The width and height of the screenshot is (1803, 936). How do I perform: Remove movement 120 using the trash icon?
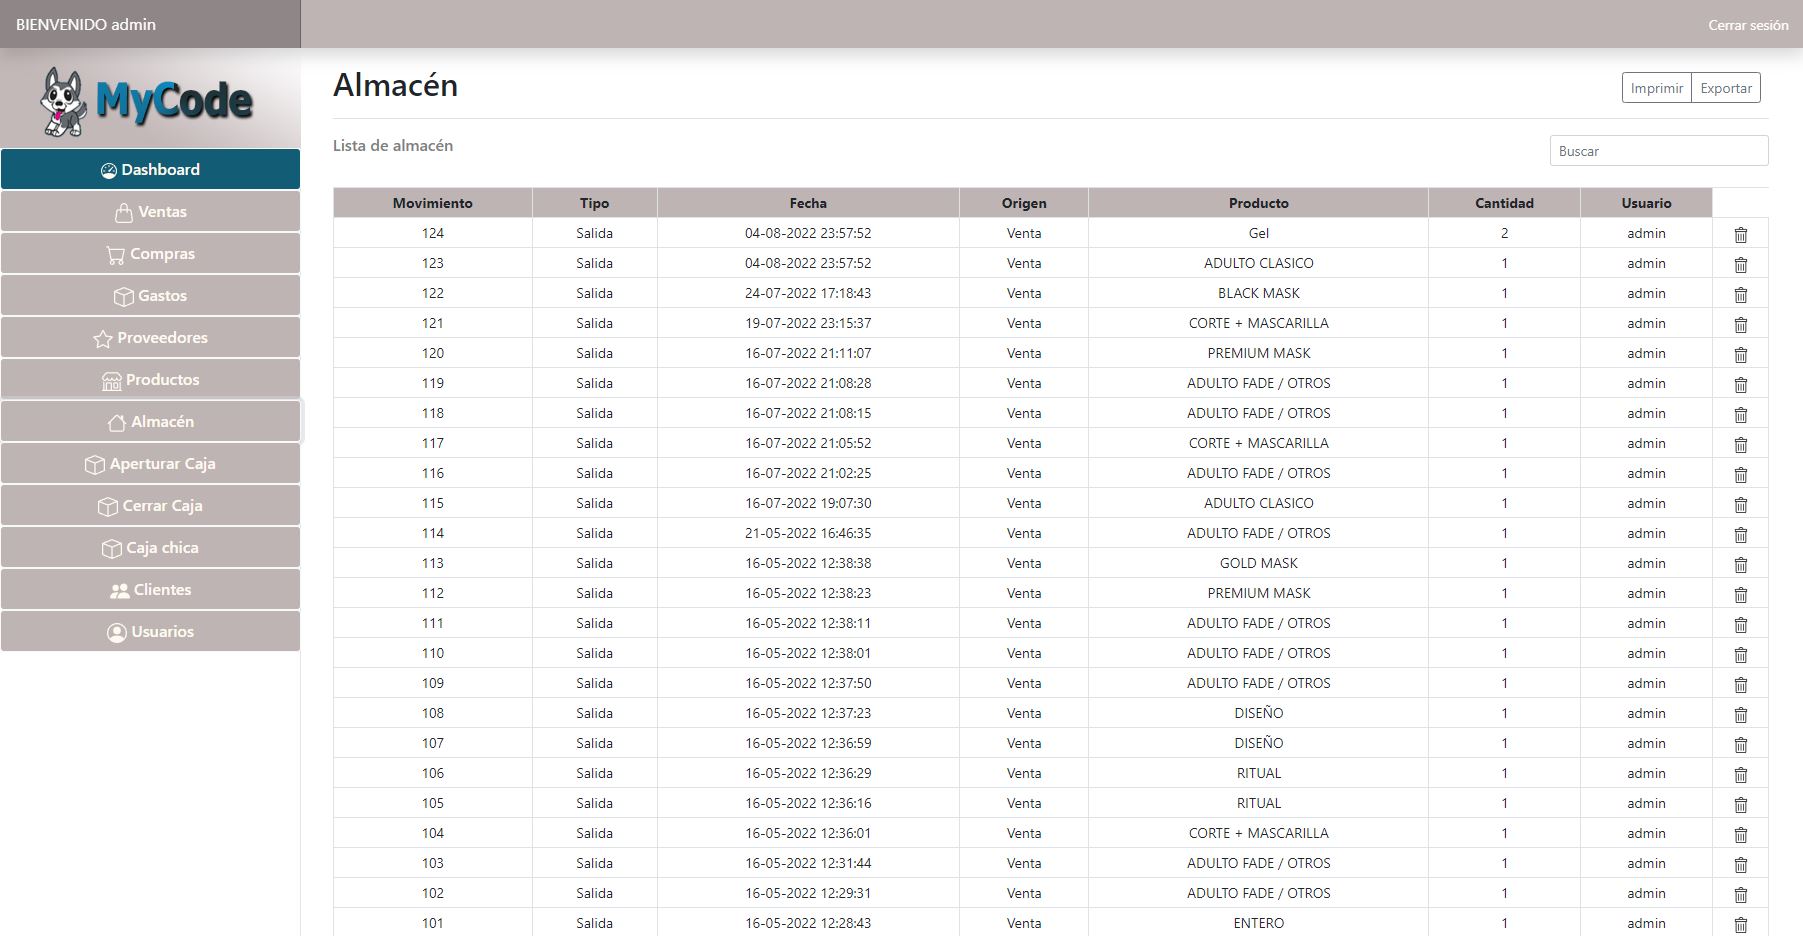point(1740,354)
